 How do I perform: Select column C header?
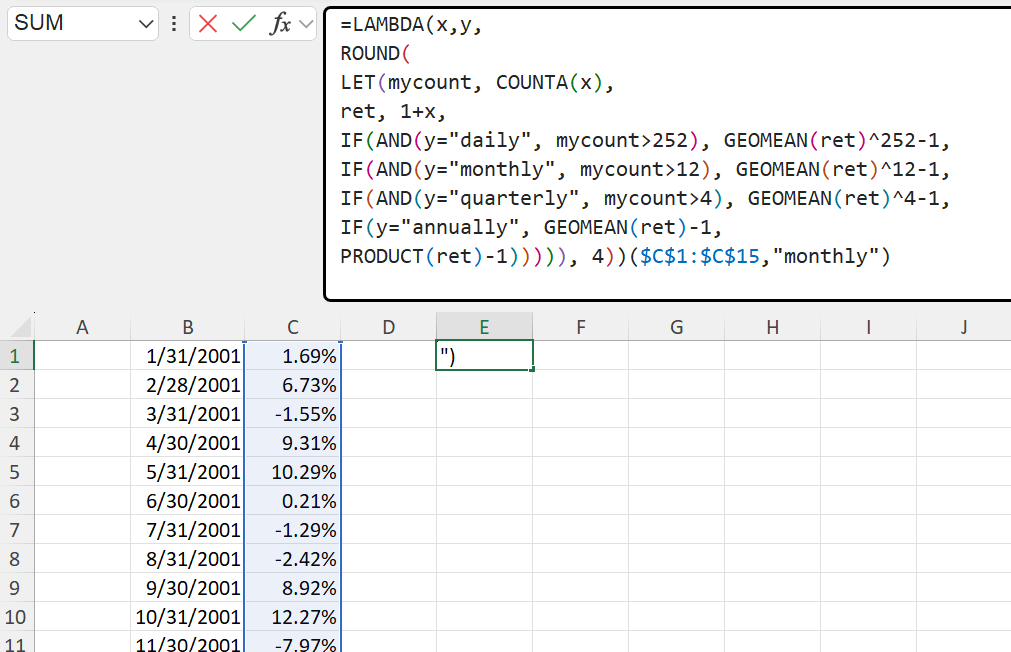pos(292,327)
